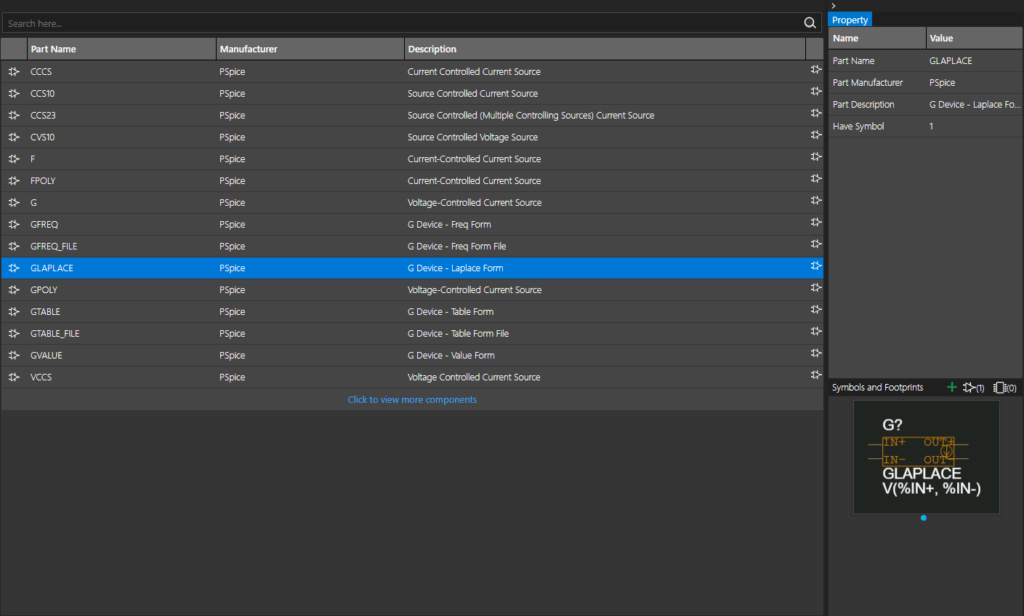This screenshot has width=1024, height=616.
Task: Sort by the Manufacturer column header
Action: [x=310, y=49]
